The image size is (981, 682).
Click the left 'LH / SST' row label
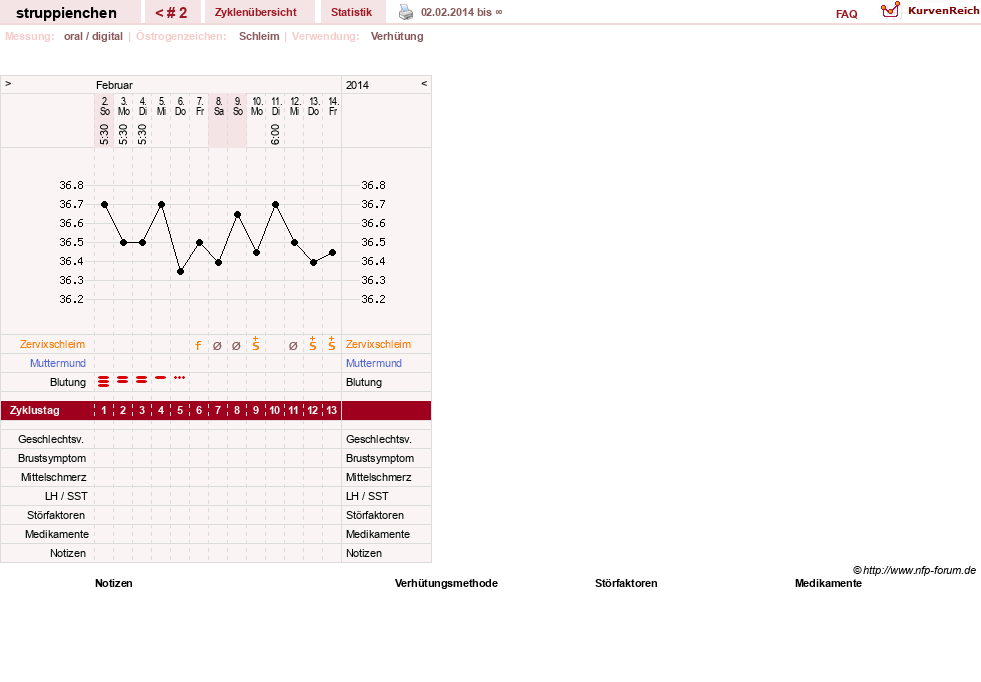[x=66, y=496]
